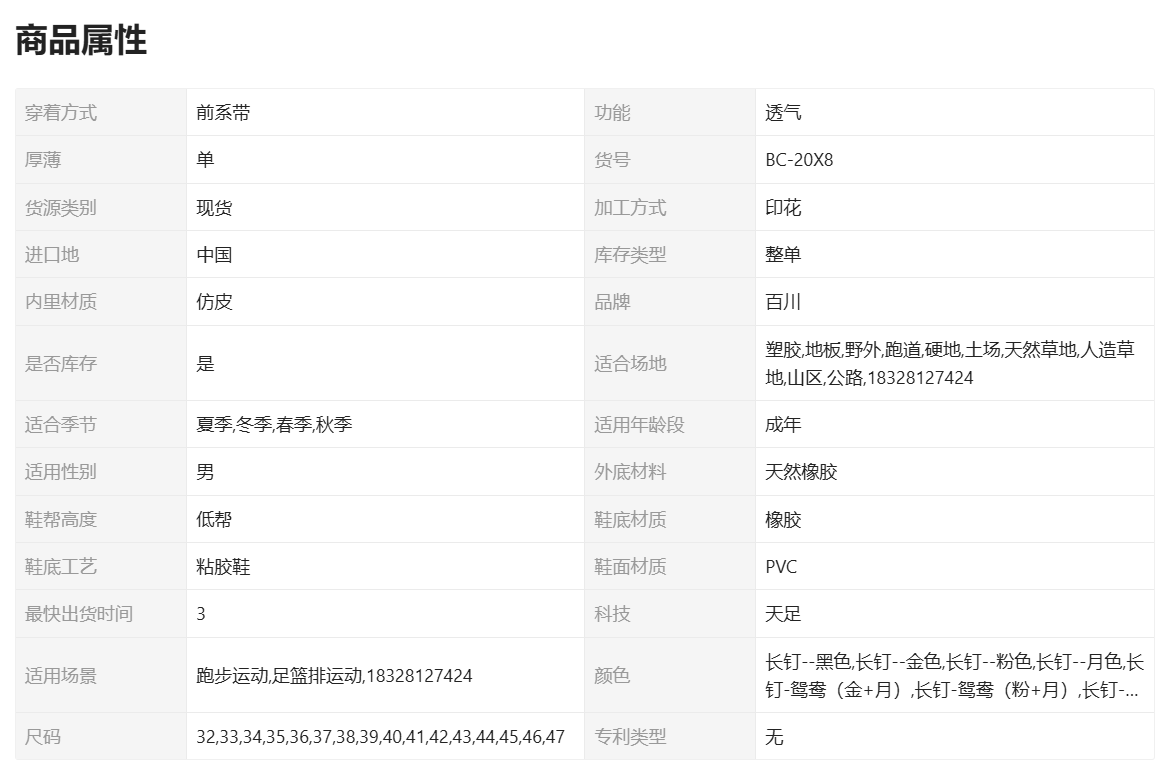Click the 低帮 shoe height value
Screen dimensions: 1171x769
[x=214, y=520]
